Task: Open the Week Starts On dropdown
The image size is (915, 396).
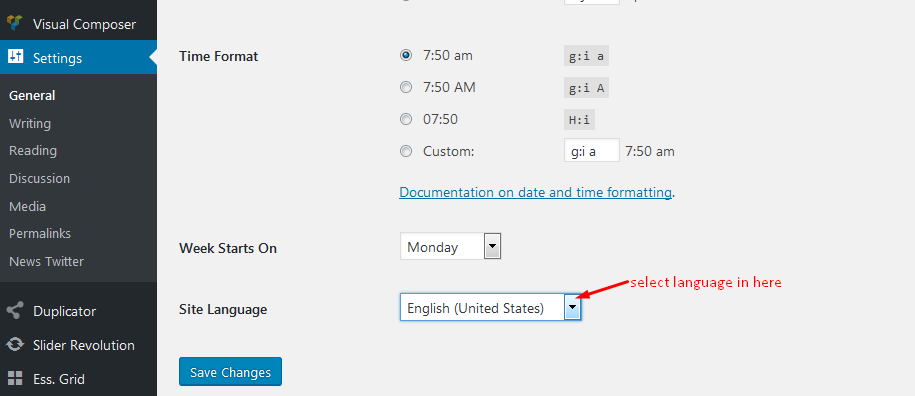Action: (450, 247)
